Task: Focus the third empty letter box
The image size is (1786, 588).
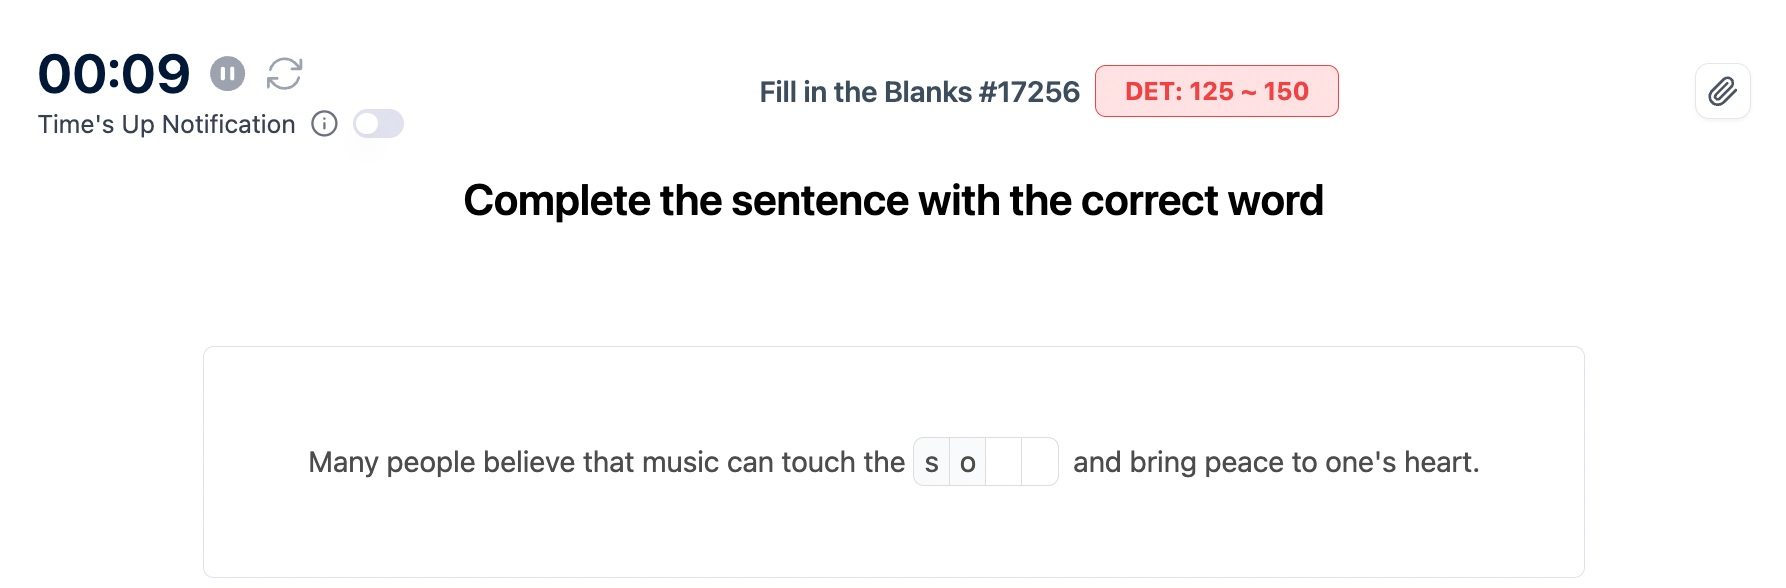Action: (1003, 462)
